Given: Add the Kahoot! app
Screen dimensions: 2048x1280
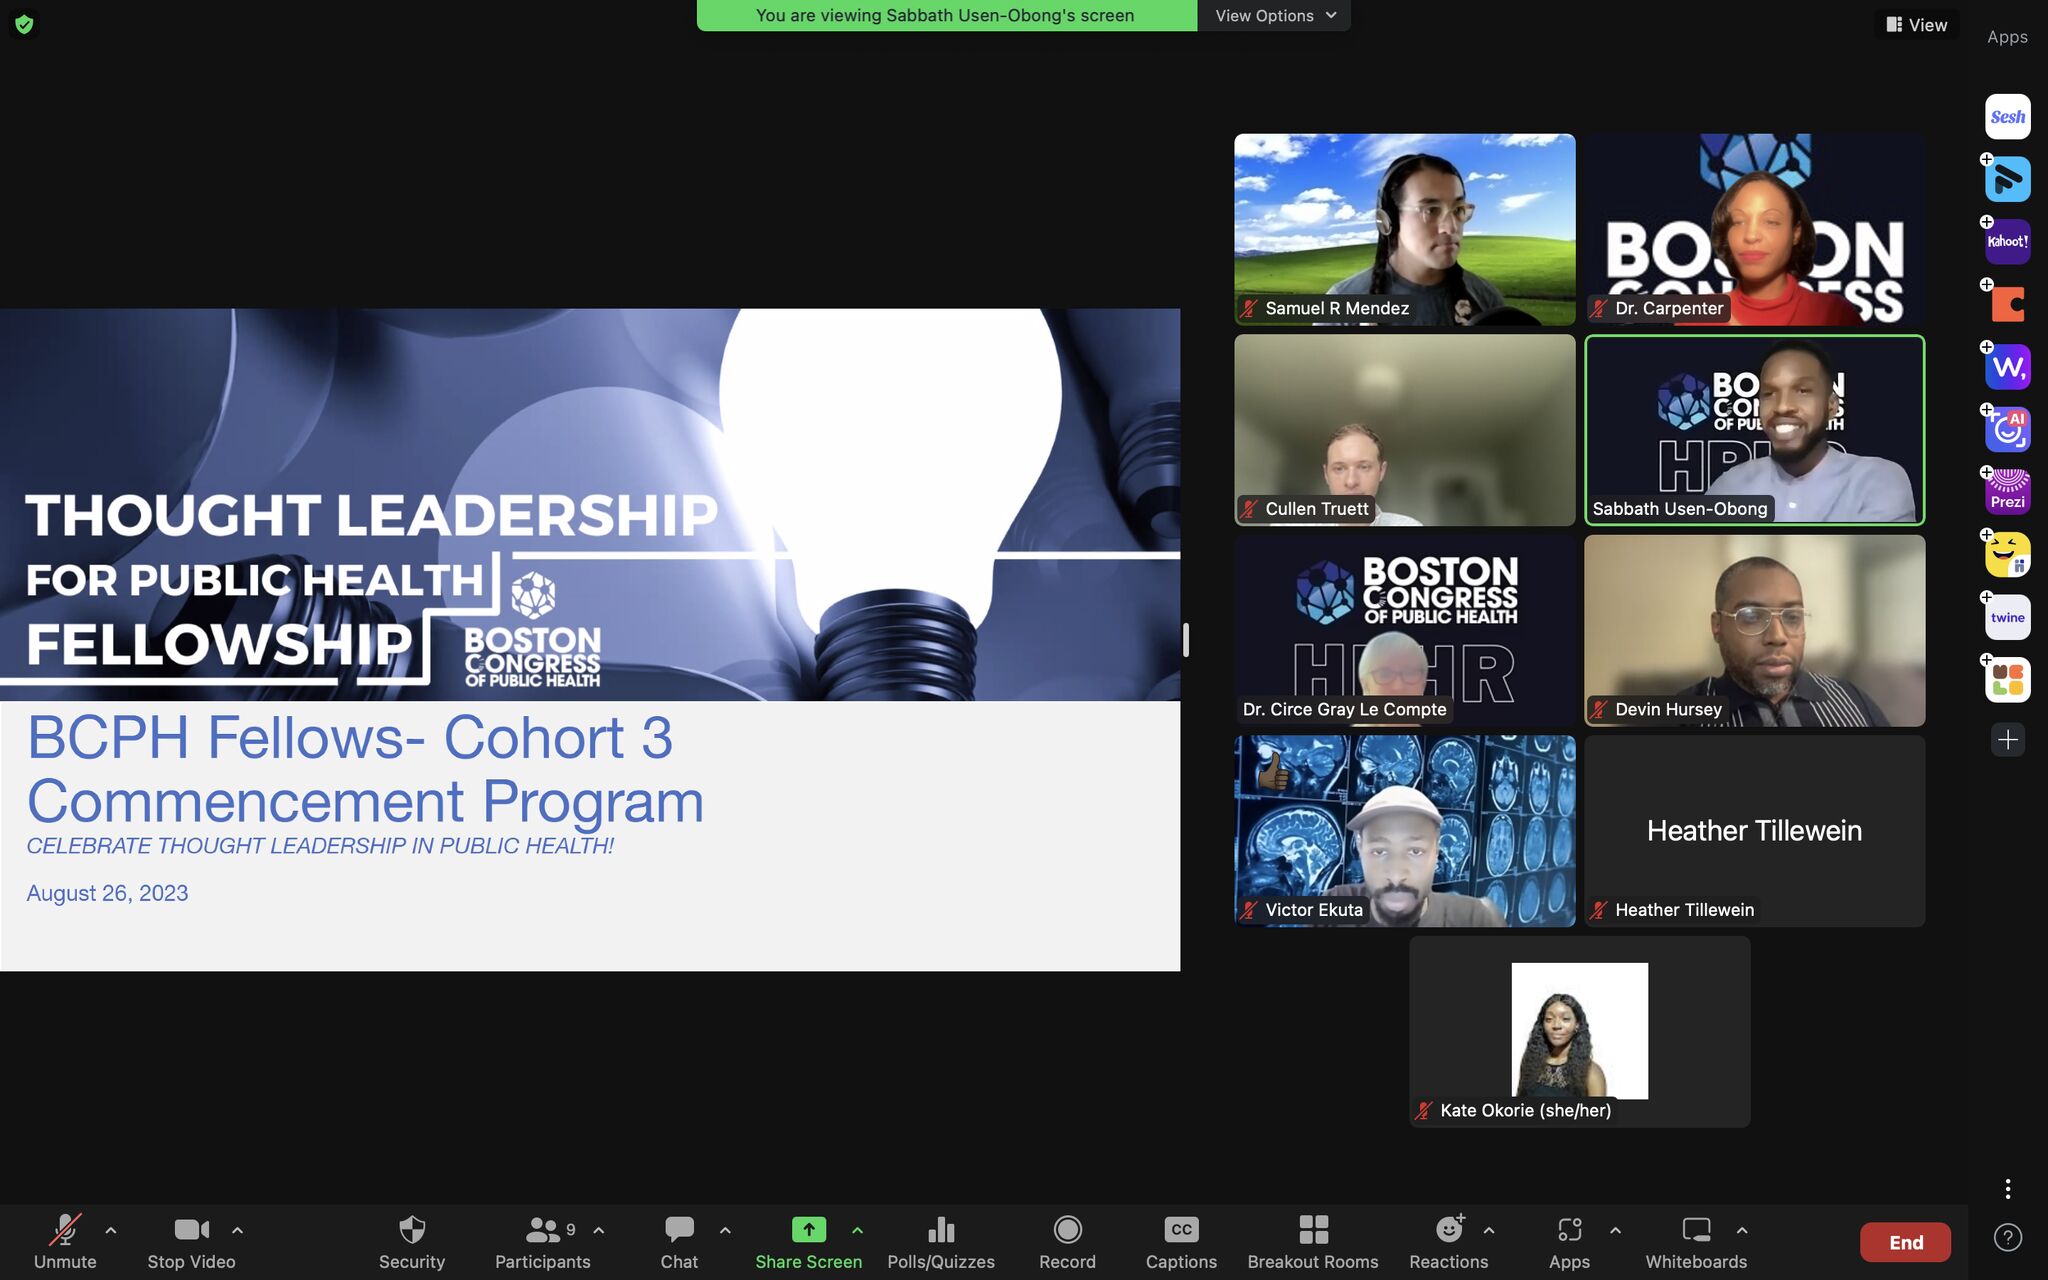Looking at the screenshot, I should click(2007, 242).
